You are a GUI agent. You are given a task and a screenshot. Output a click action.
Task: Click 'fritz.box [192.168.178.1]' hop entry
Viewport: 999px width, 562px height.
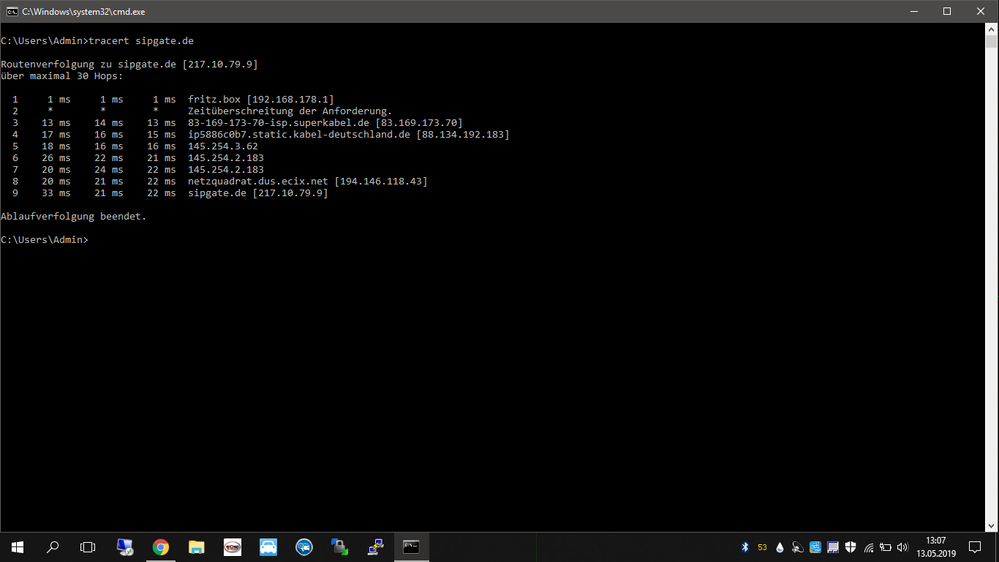tap(261, 99)
